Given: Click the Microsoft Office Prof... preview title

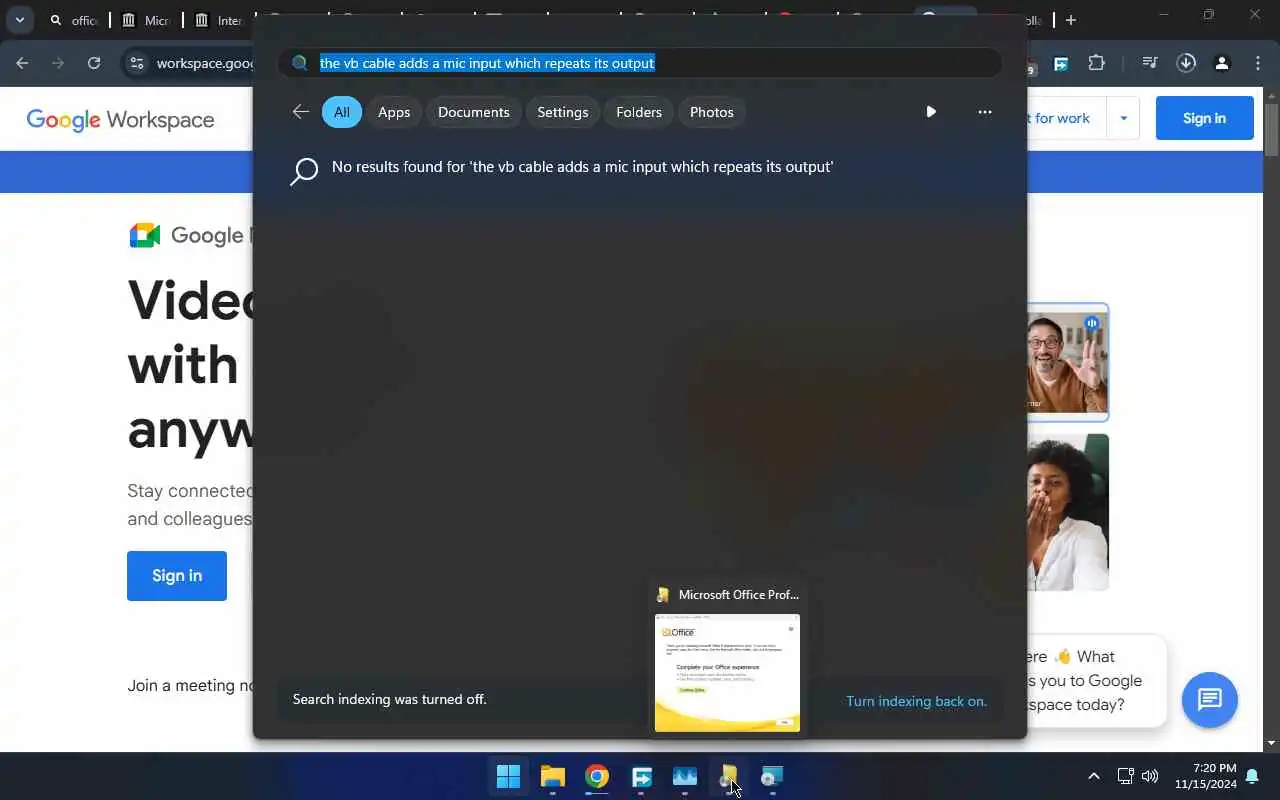Looking at the screenshot, I should (739, 594).
